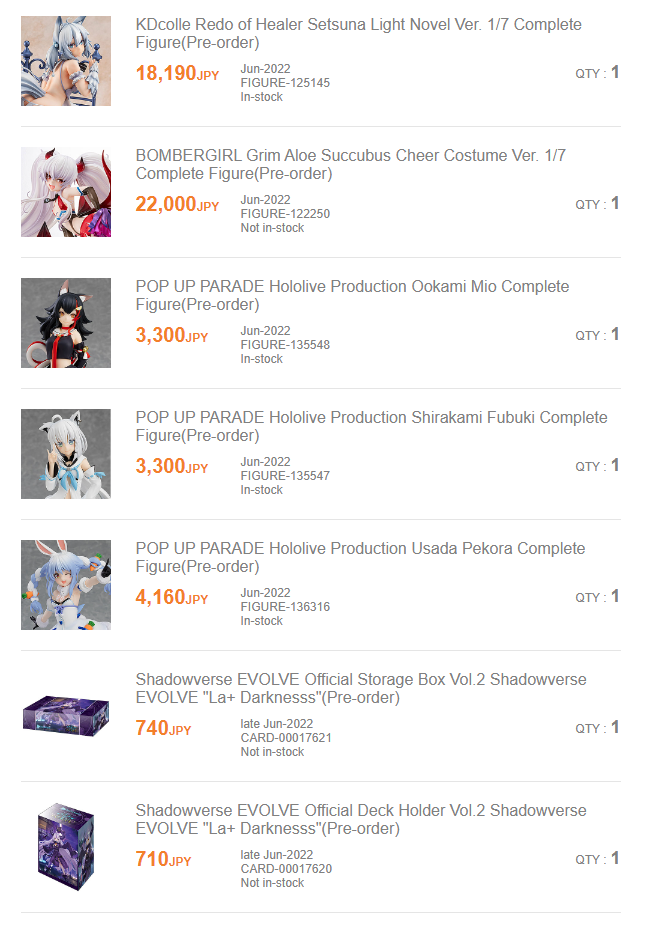Click the Redo of Healer Setsuna figure thumbnail

click(x=66, y=61)
